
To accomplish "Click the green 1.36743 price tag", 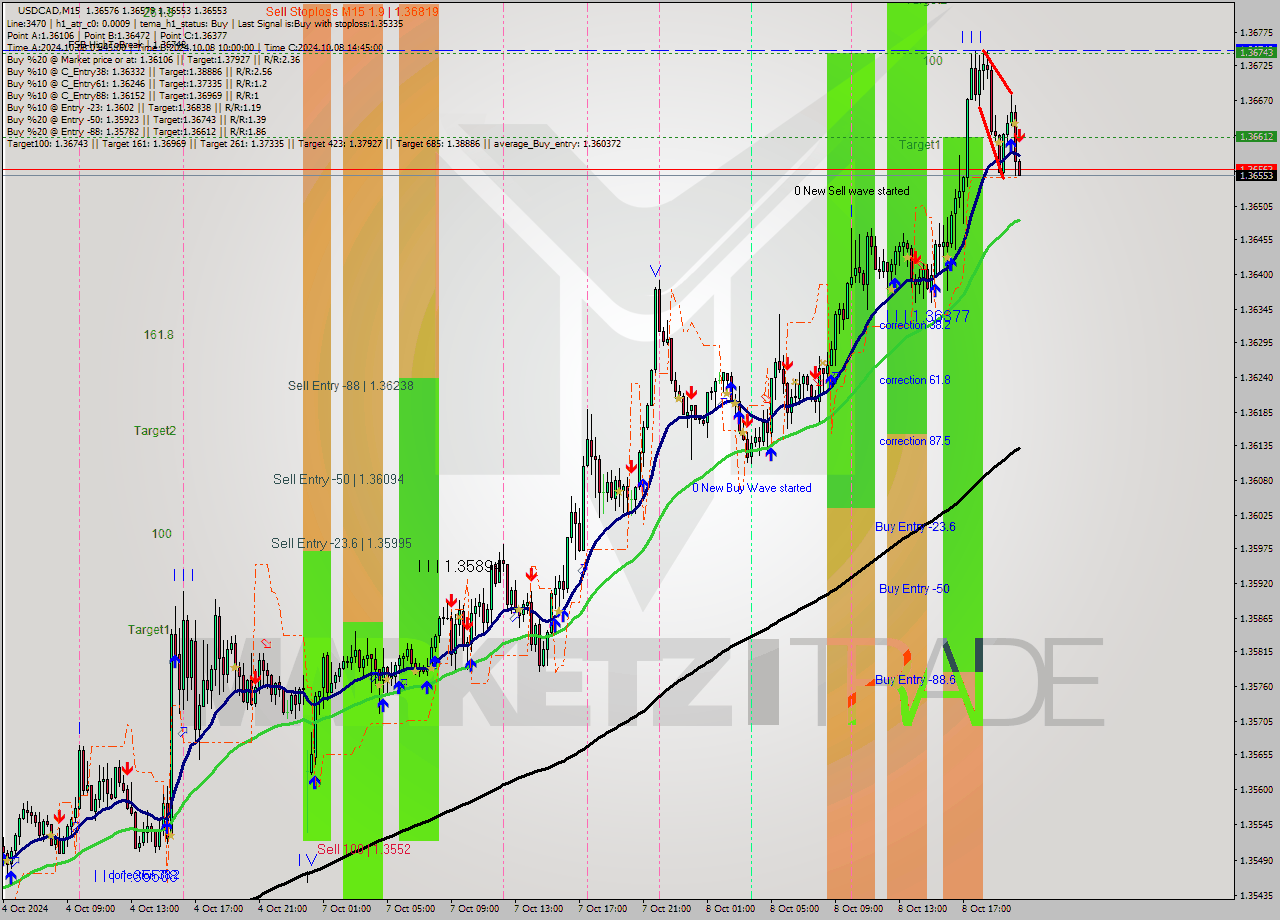I will (1255, 51).
